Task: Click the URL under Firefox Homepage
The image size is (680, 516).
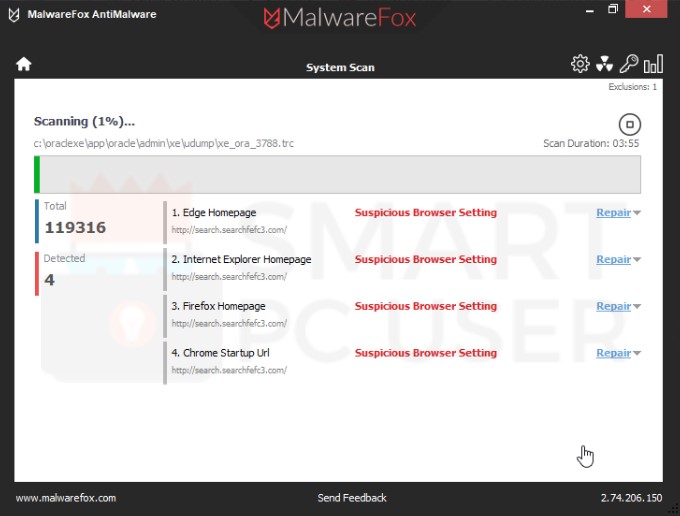Action: [229, 323]
